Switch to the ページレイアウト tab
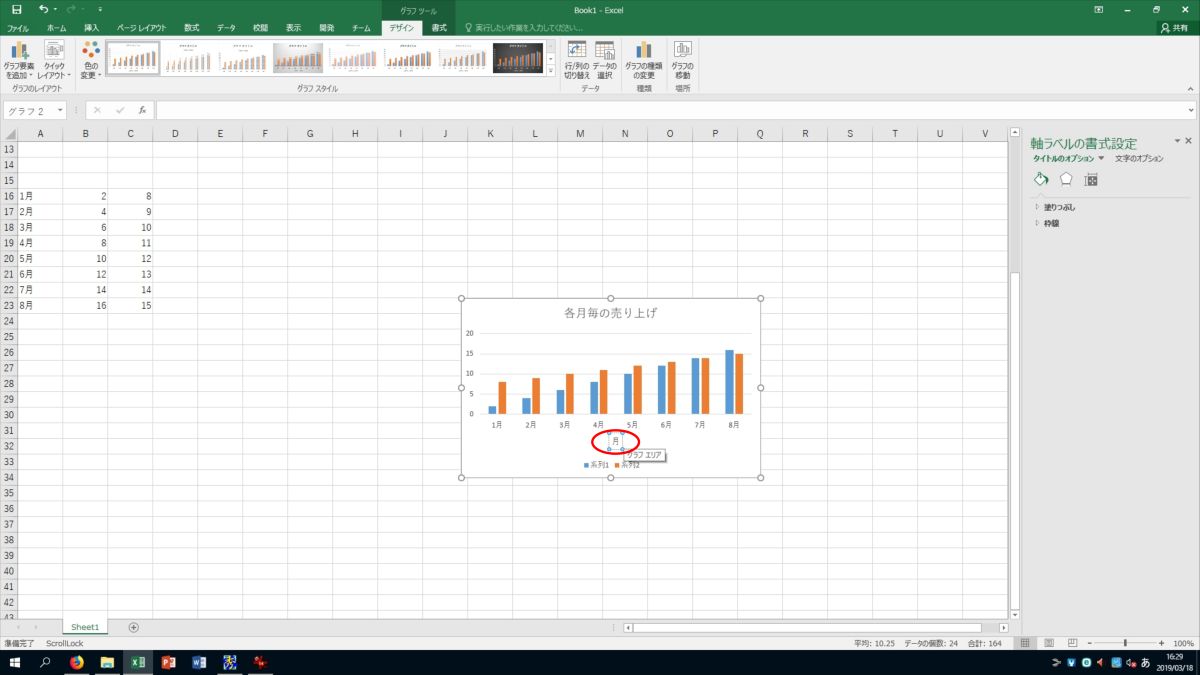The width and height of the screenshot is (1200, 675). 141,28
